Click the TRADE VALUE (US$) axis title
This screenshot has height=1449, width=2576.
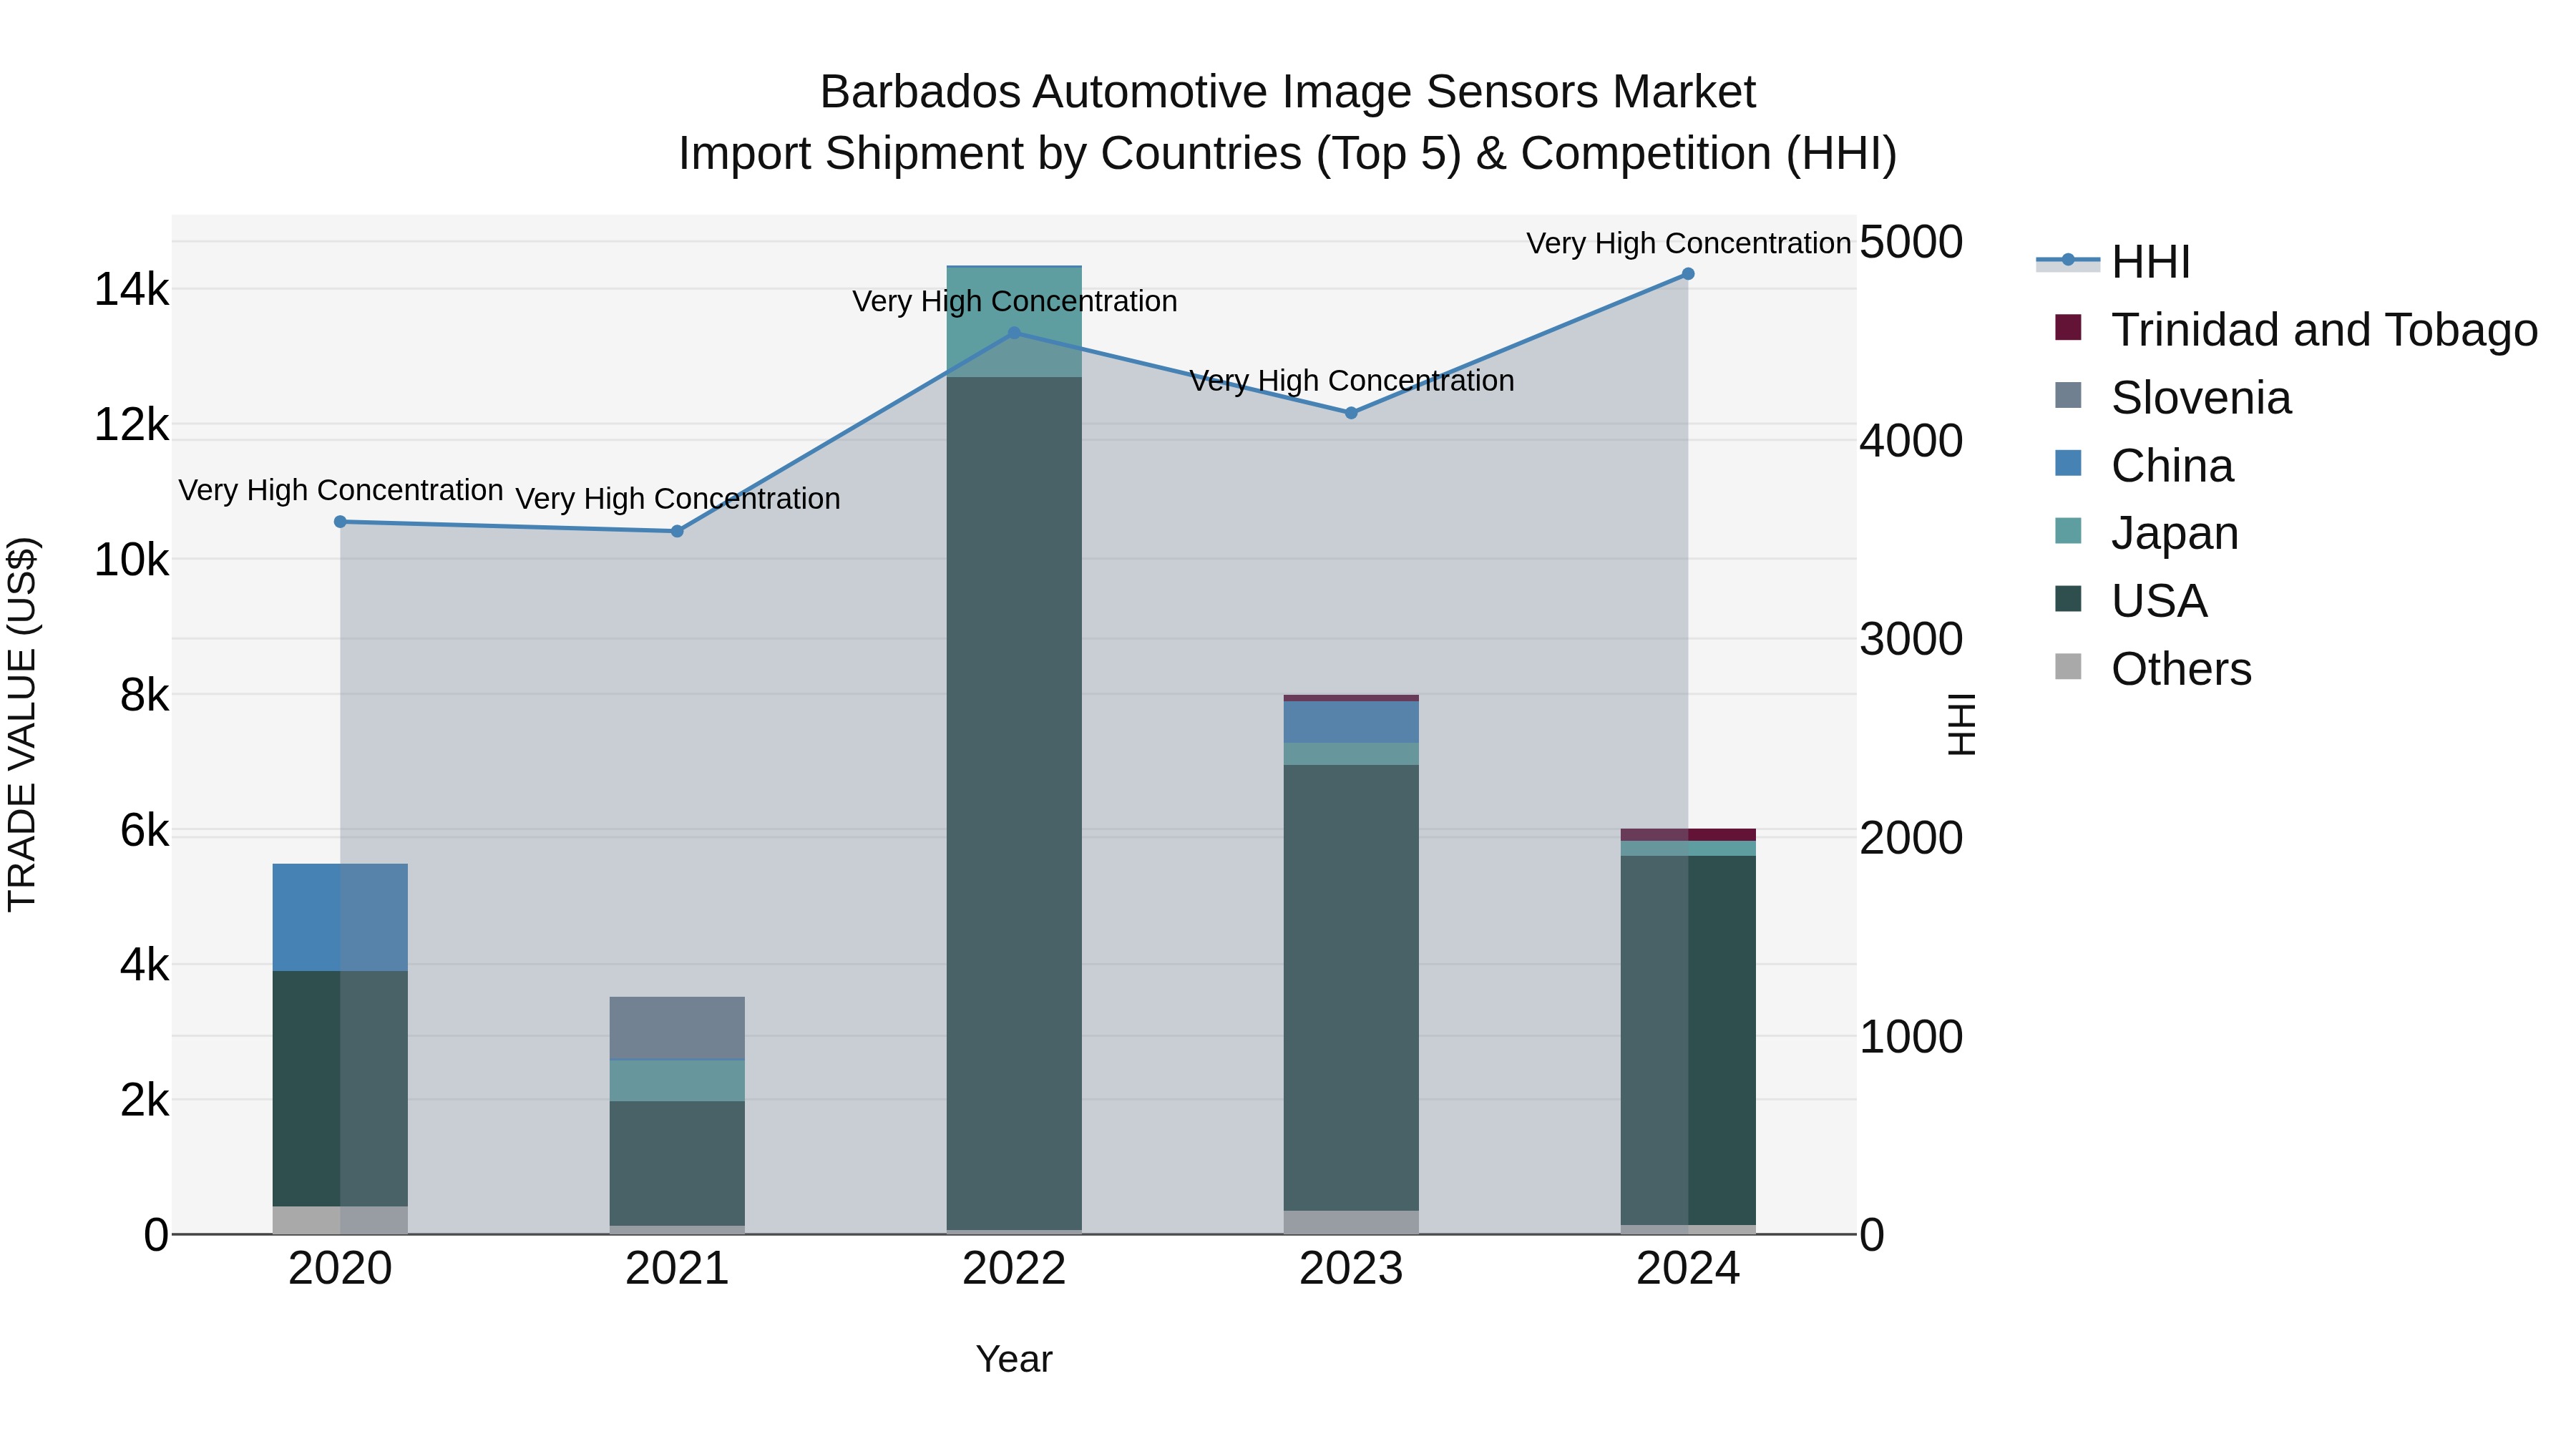(22, 724)
